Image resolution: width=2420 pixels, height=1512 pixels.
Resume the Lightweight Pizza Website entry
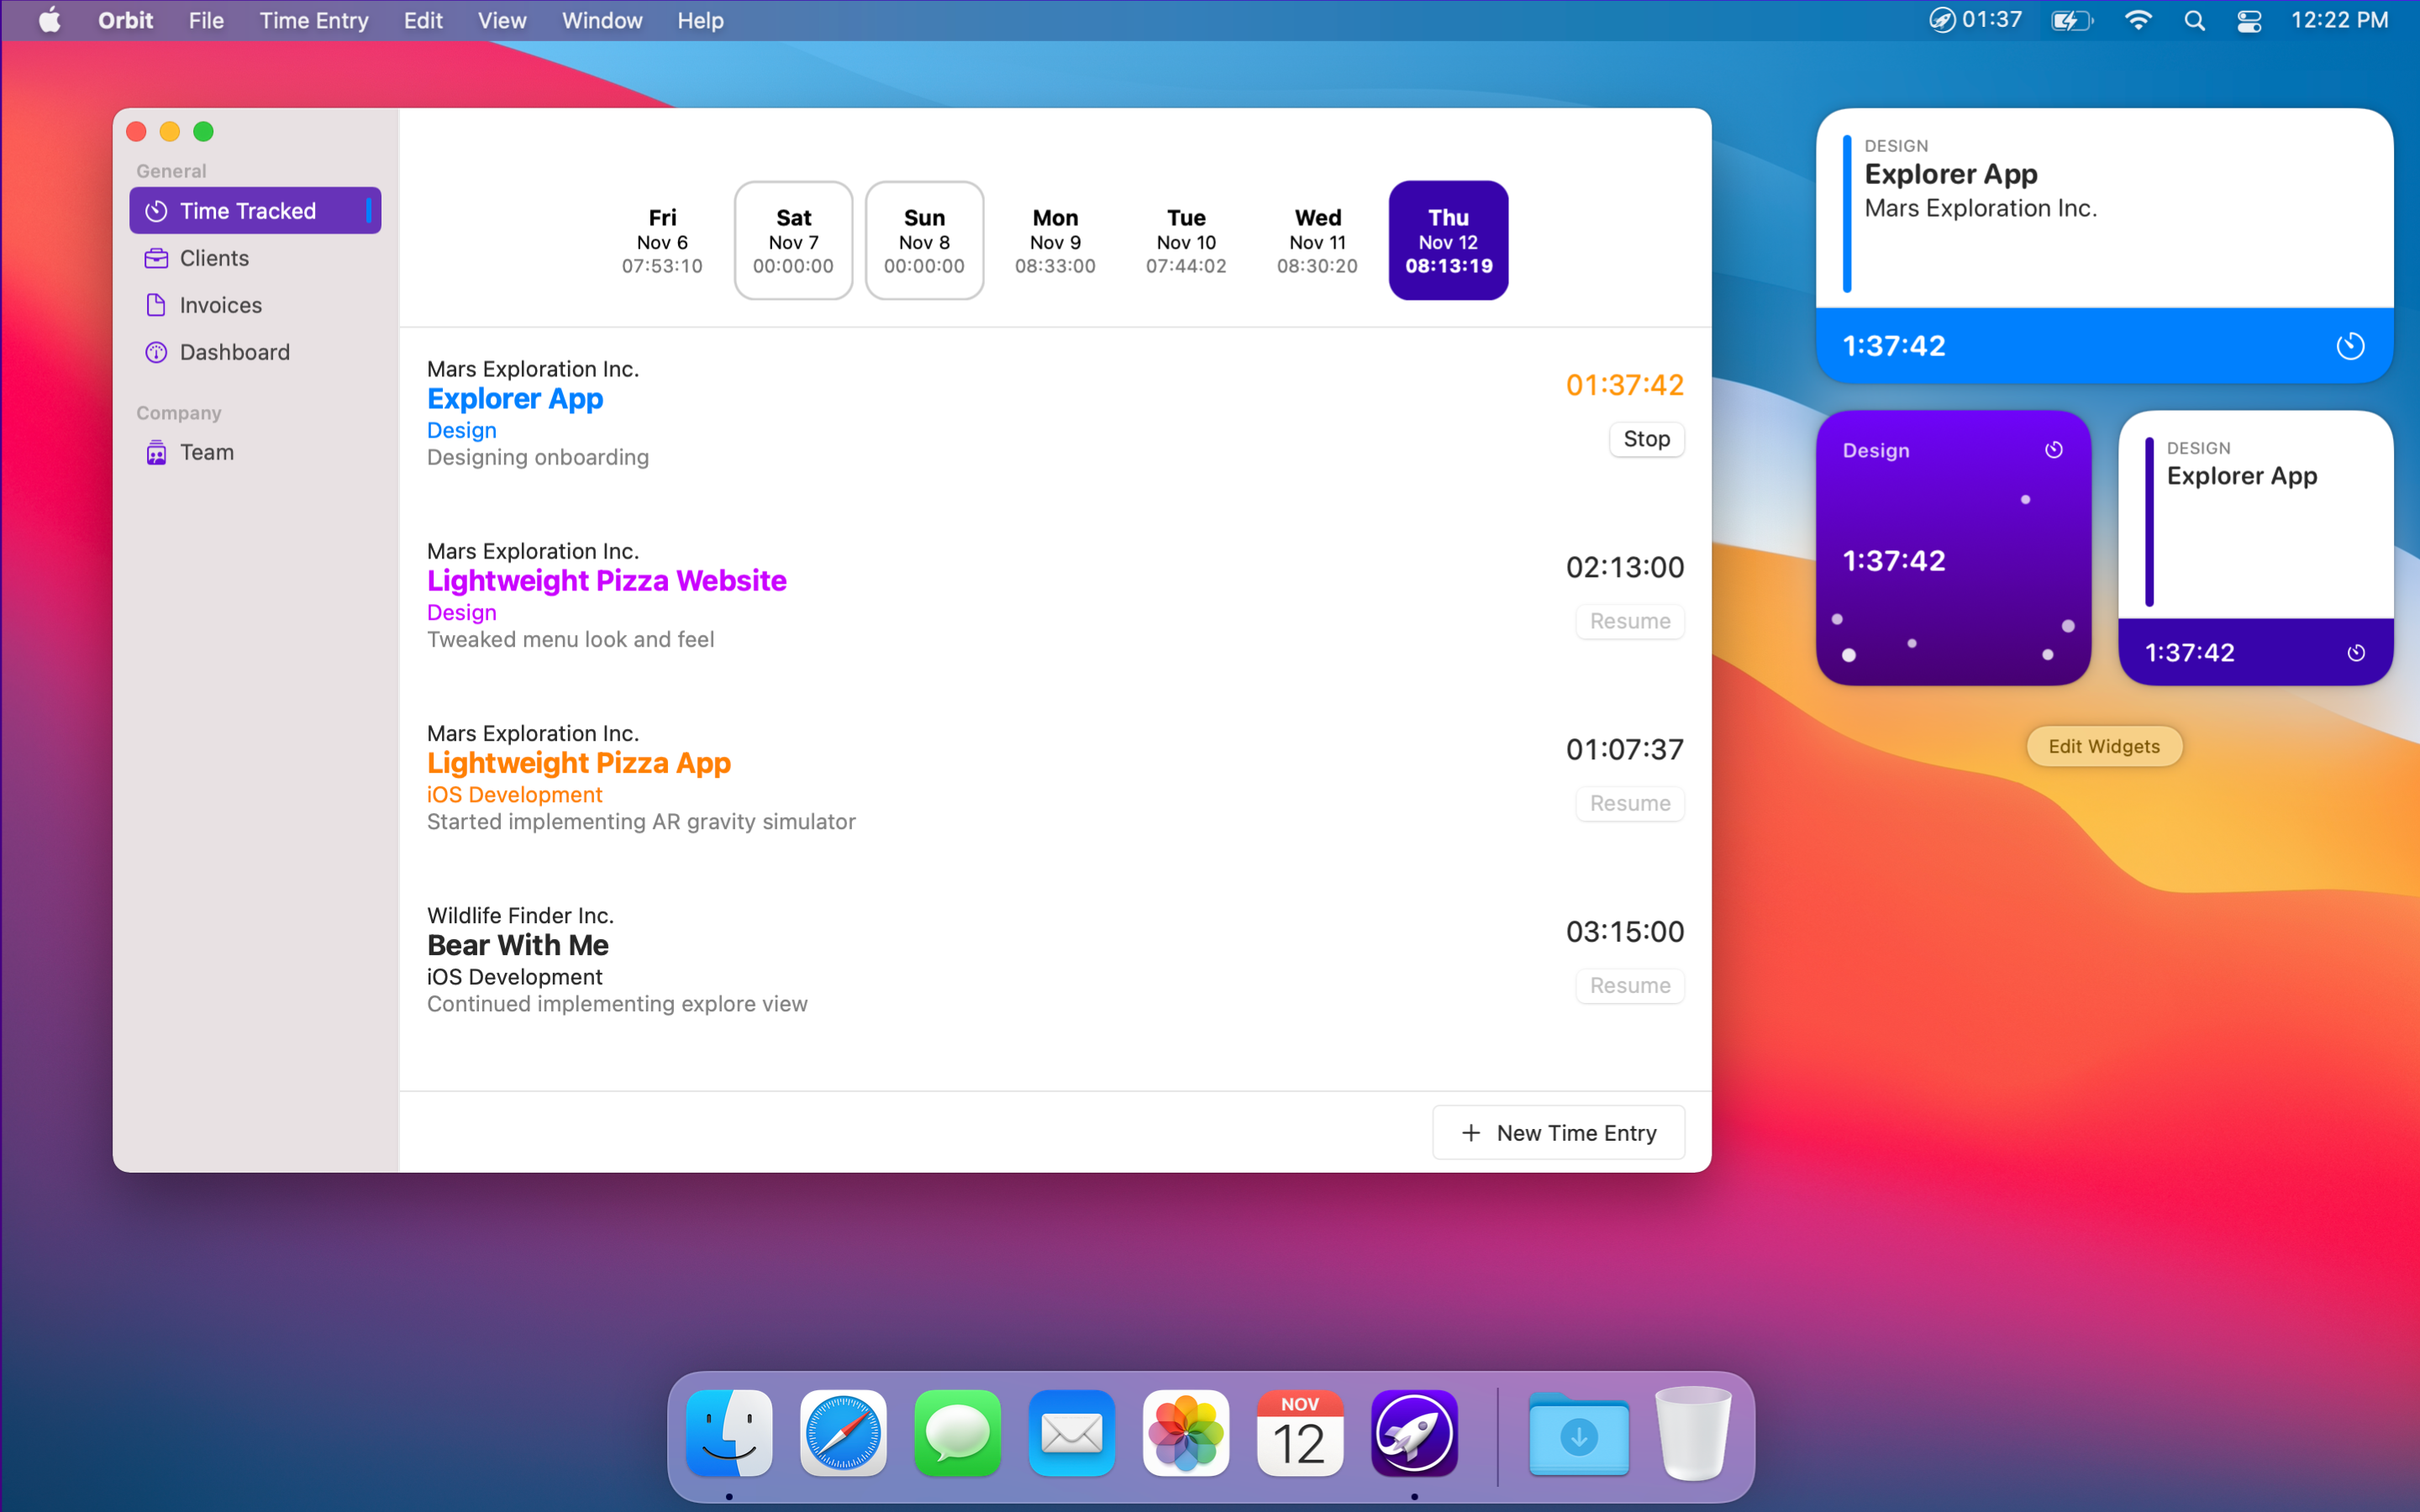(x=1629, y=621)
